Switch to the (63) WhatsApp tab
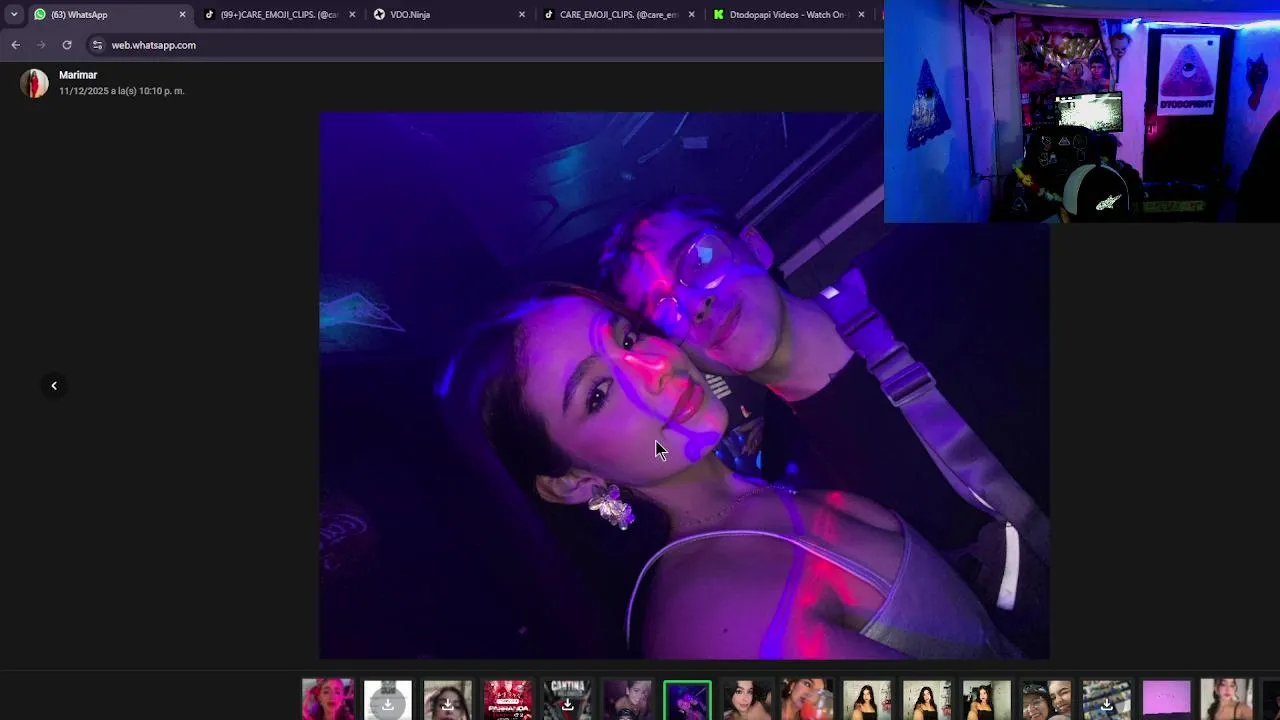Viewport: 1280px width, 720px height. pyautogui.click(x=110, y=15)
